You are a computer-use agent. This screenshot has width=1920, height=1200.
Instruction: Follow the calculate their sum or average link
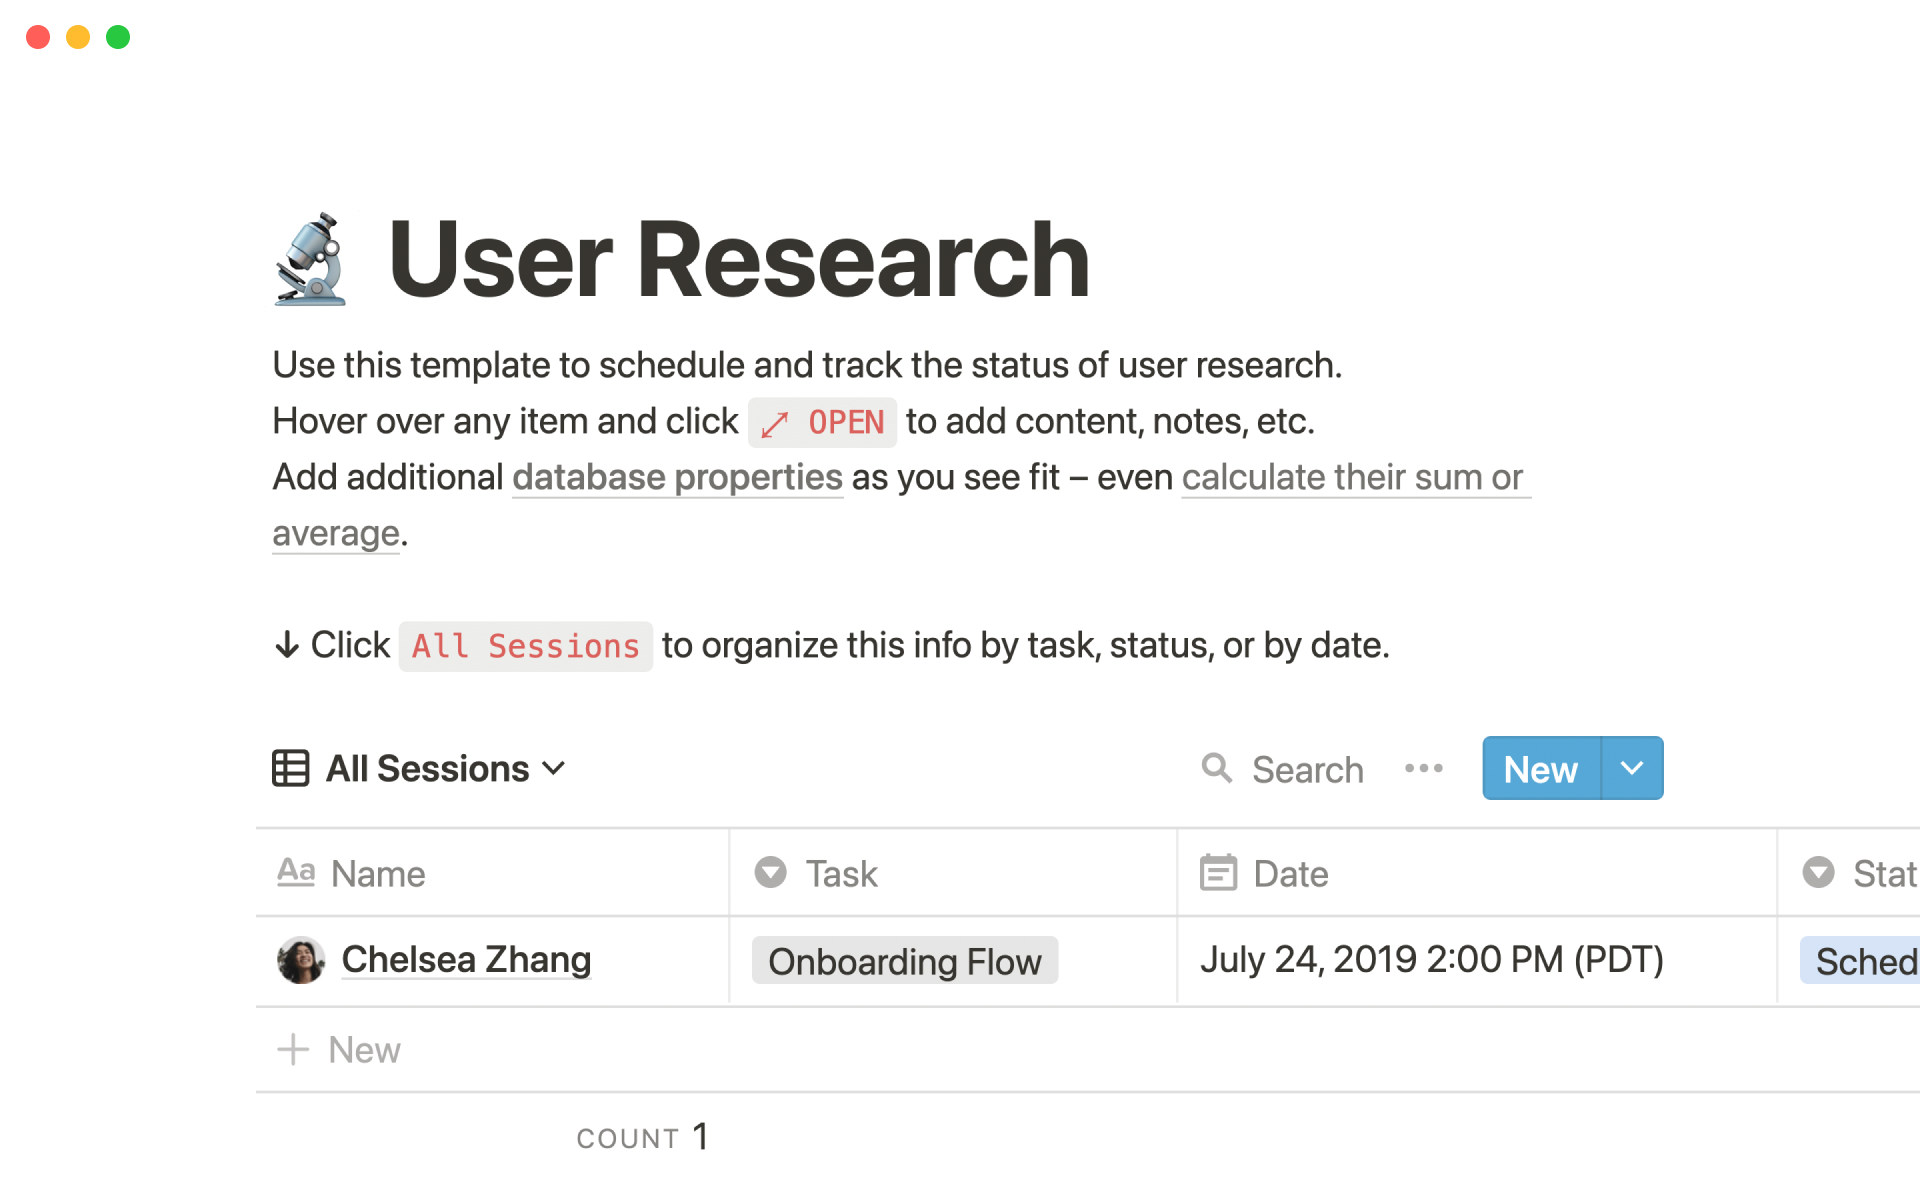(x=1352, y=477)
